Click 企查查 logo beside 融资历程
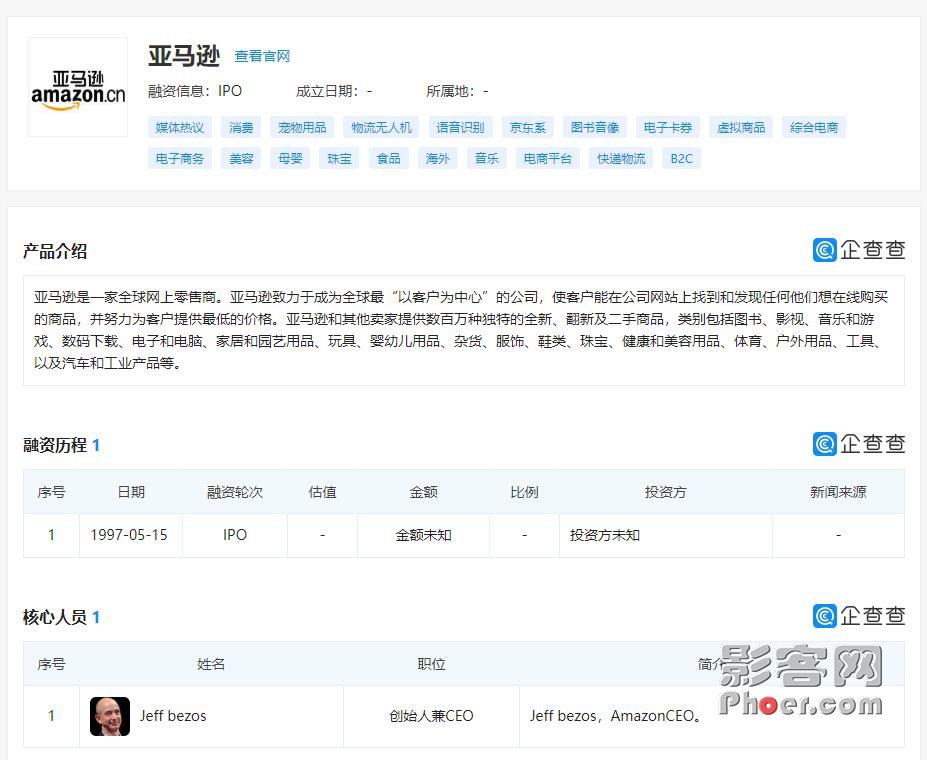Viewport: 927px width, 760px height. click(x=858, y=444)
